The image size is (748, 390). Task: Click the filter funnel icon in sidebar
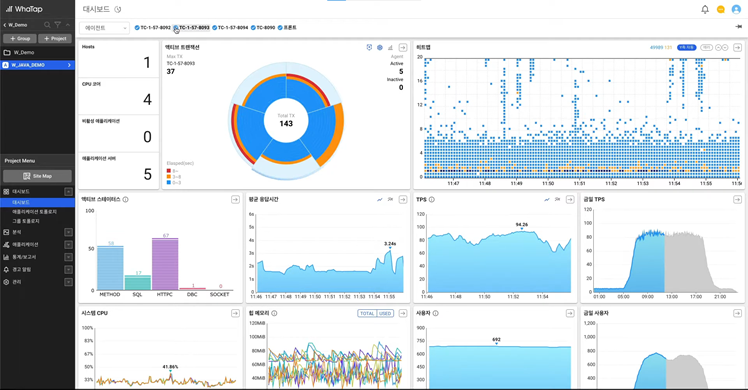[x=58, y=25]
